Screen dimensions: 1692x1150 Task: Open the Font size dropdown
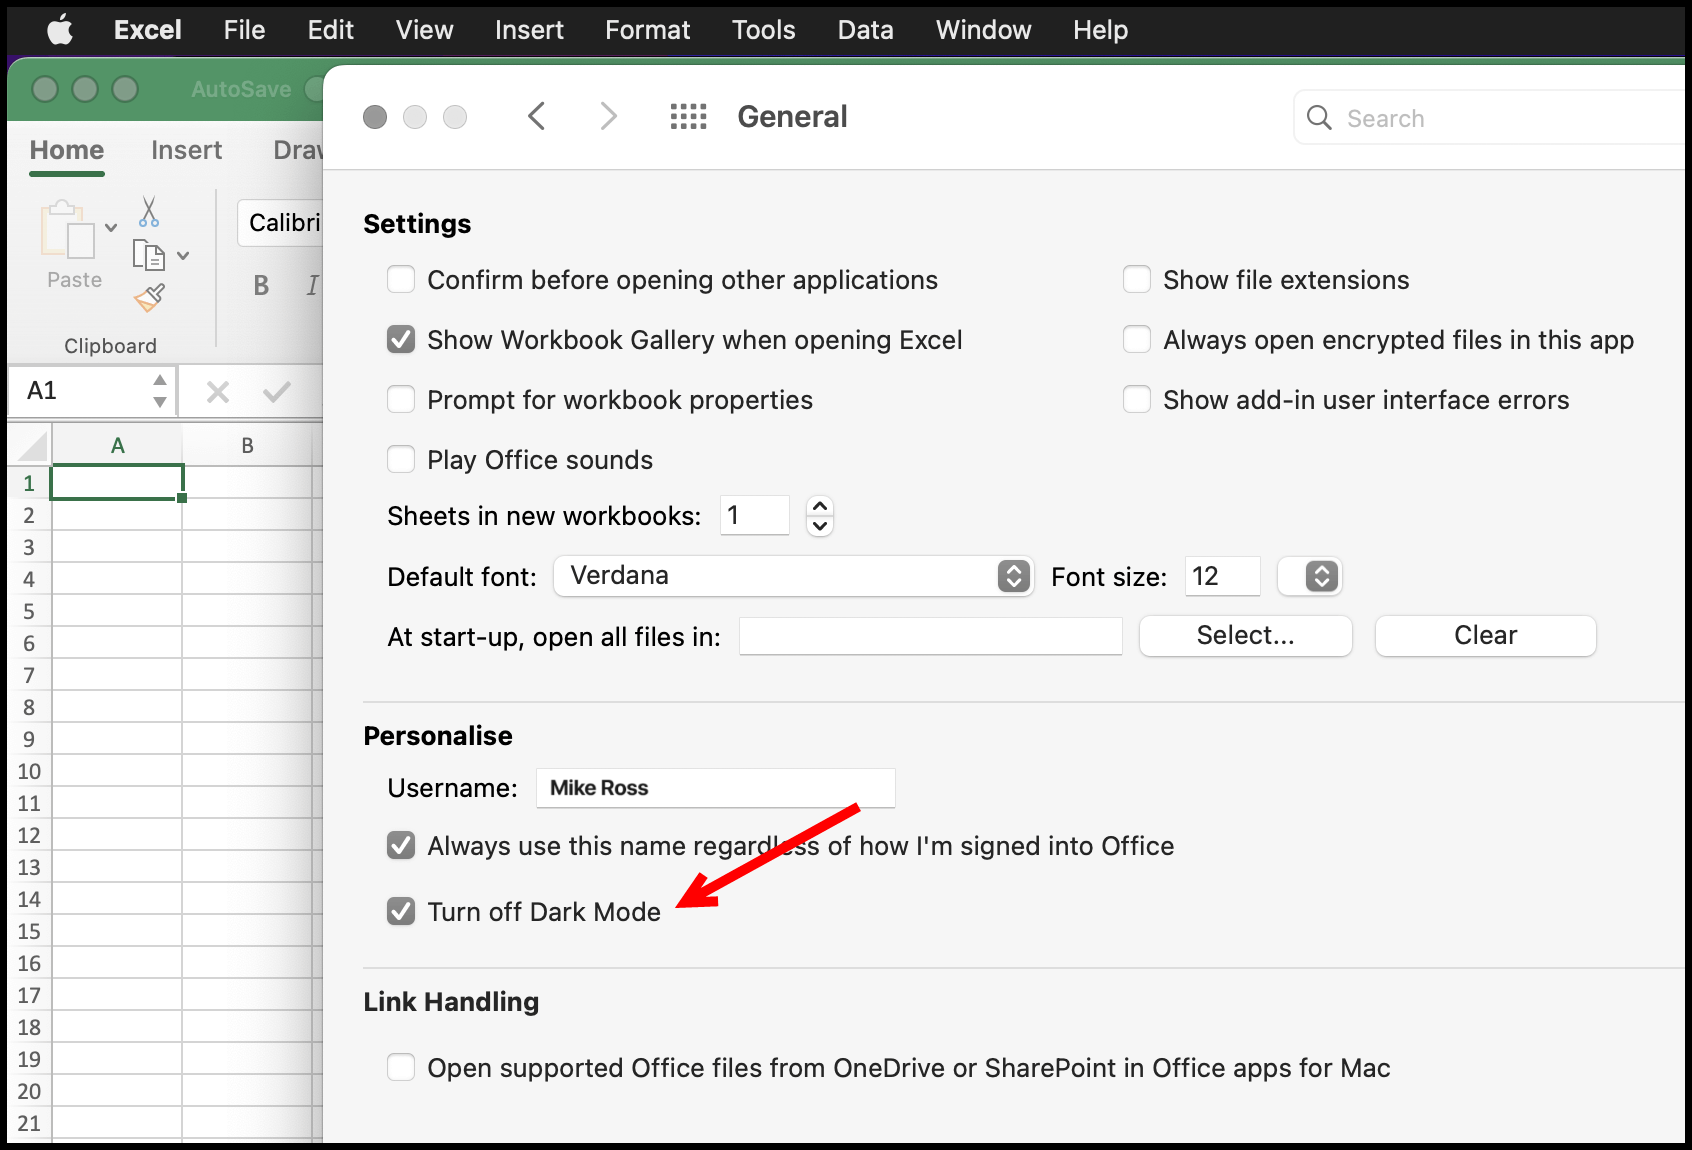pyautogui.click(x=1310, y=576)
